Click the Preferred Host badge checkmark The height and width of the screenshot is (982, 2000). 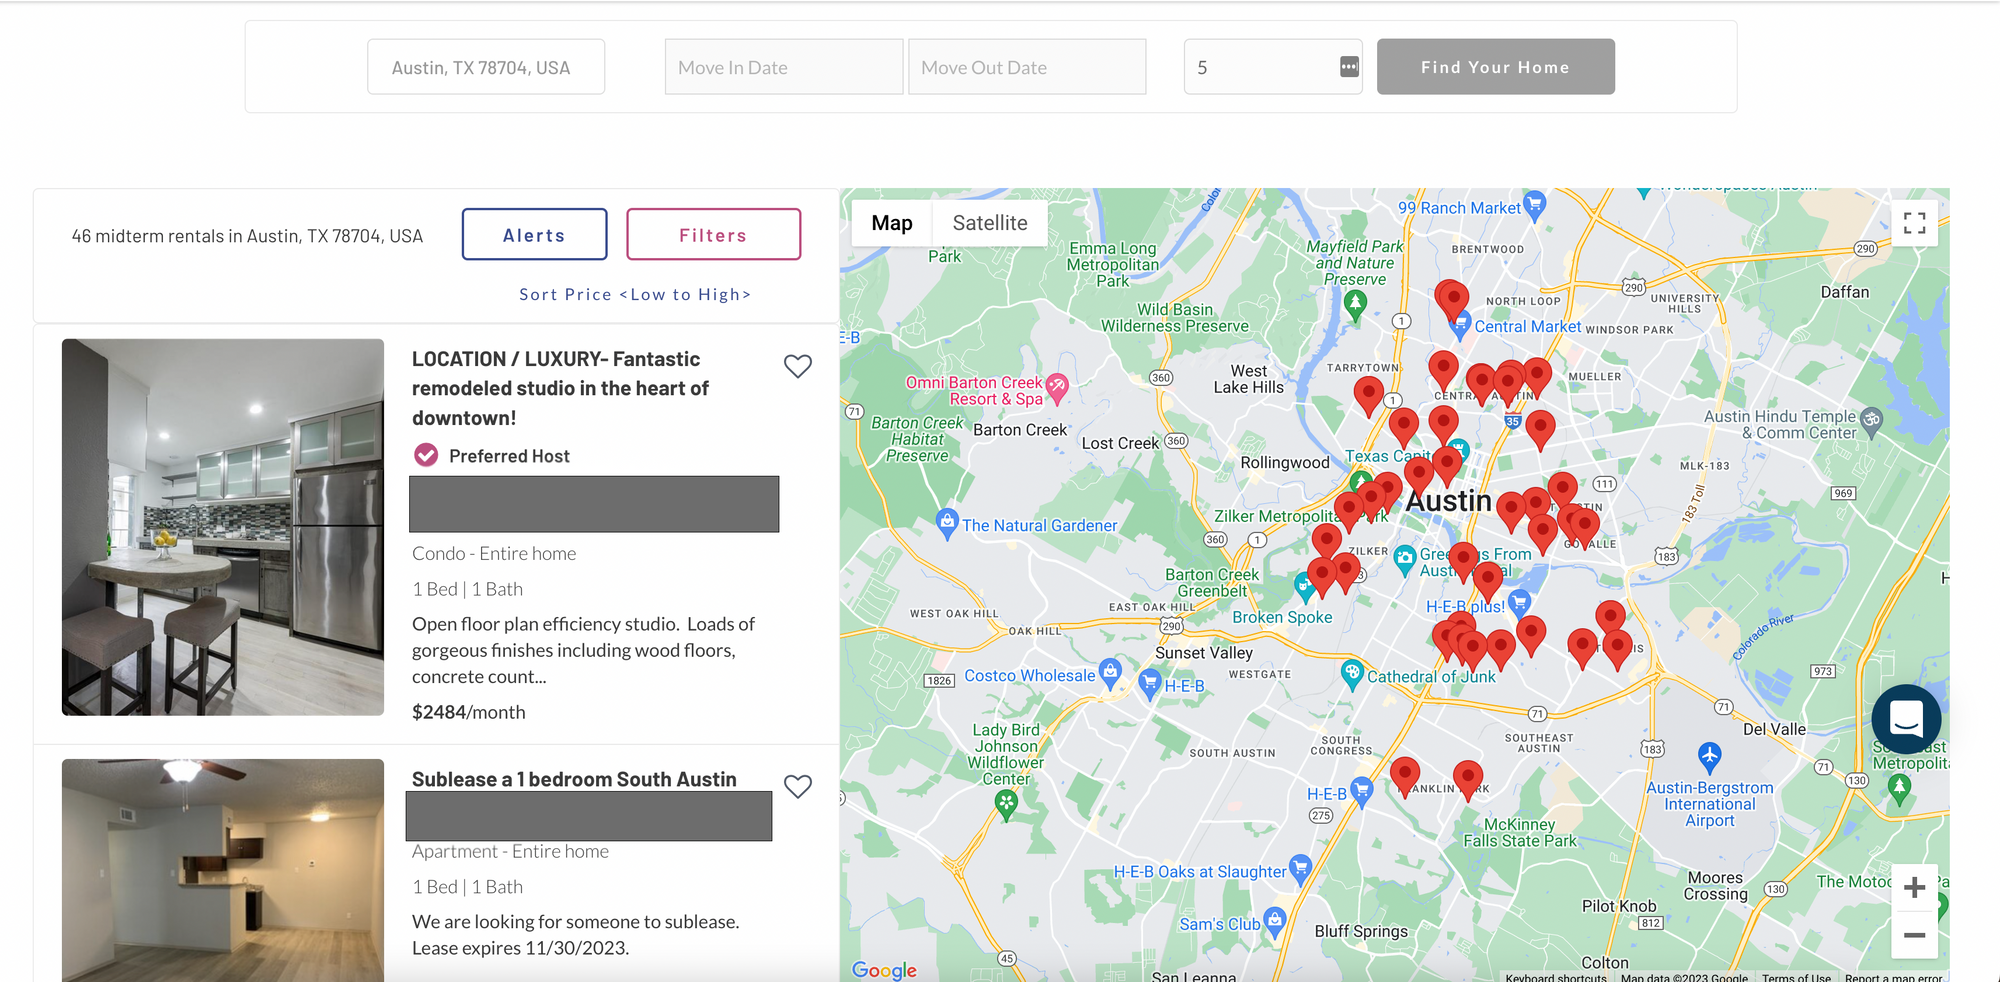[426, 455]
